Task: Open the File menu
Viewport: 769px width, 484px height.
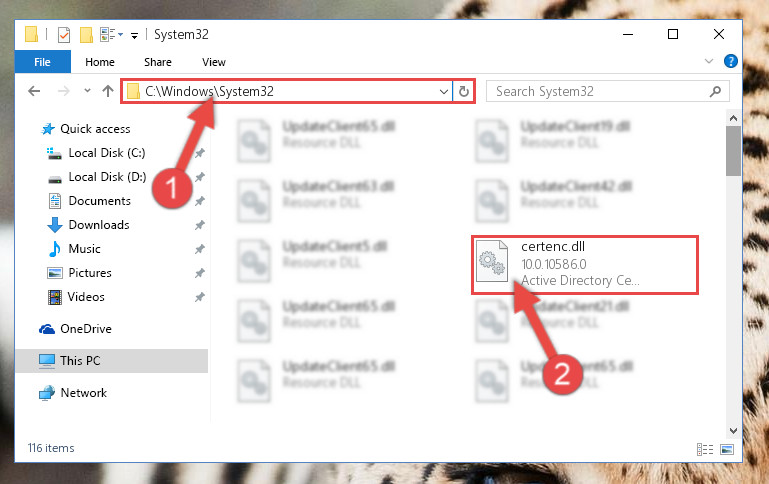Action: [x=43, y=62]
